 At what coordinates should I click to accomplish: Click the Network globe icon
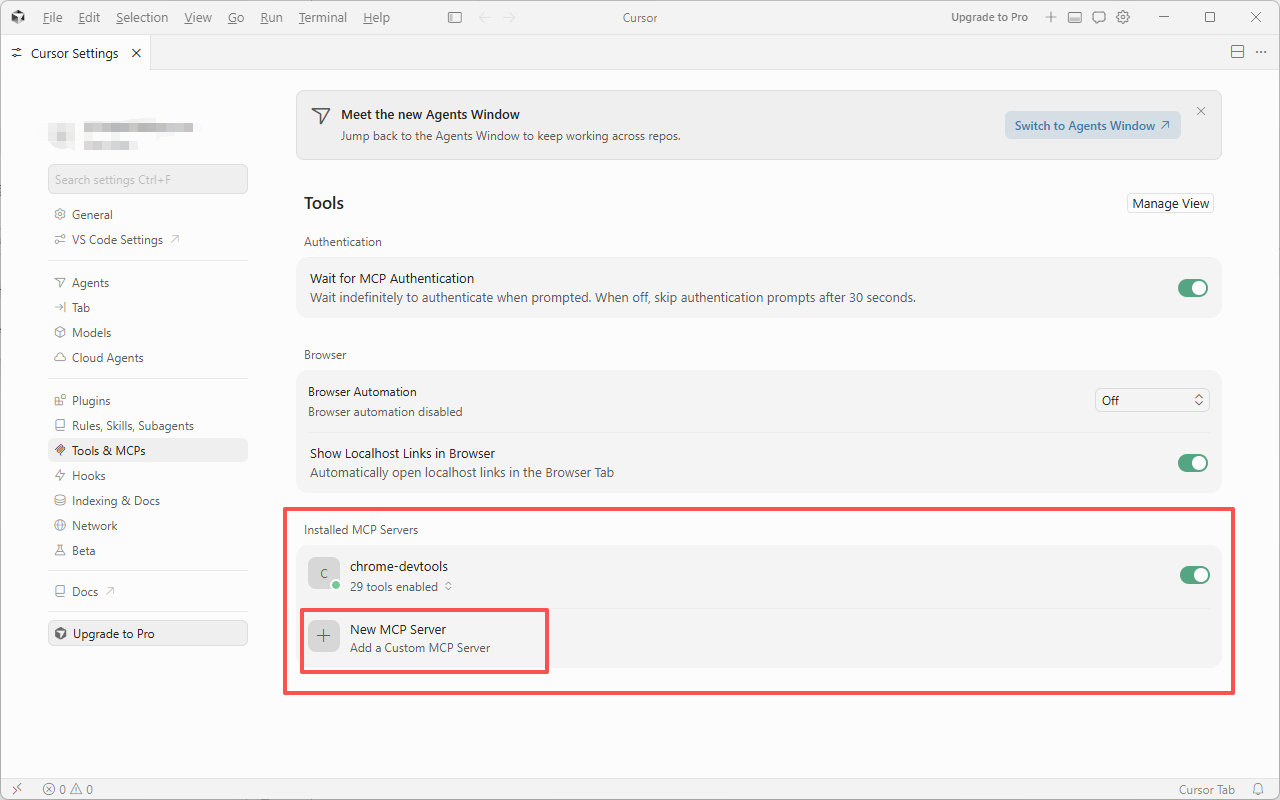coord(60,526)
